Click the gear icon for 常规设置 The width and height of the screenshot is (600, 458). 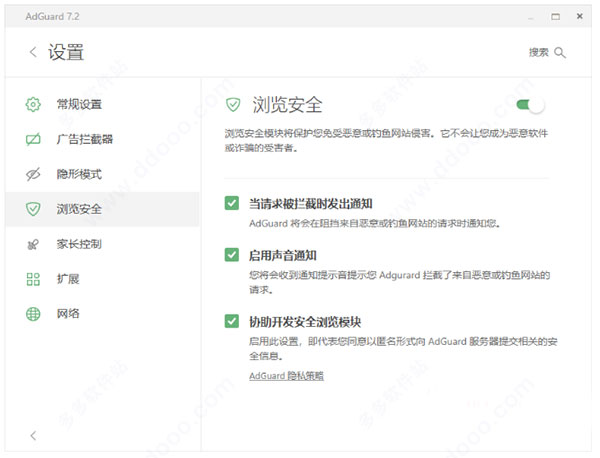tap(33, 104)
